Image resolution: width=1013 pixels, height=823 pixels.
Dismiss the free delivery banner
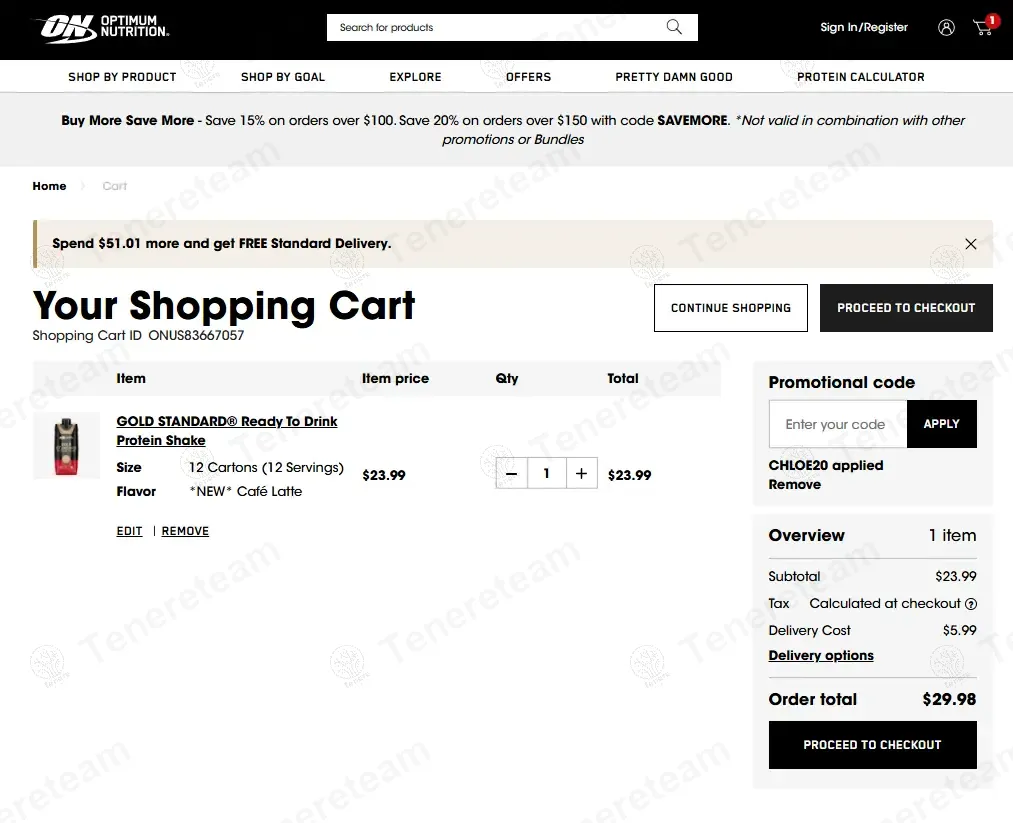point(970,244)
